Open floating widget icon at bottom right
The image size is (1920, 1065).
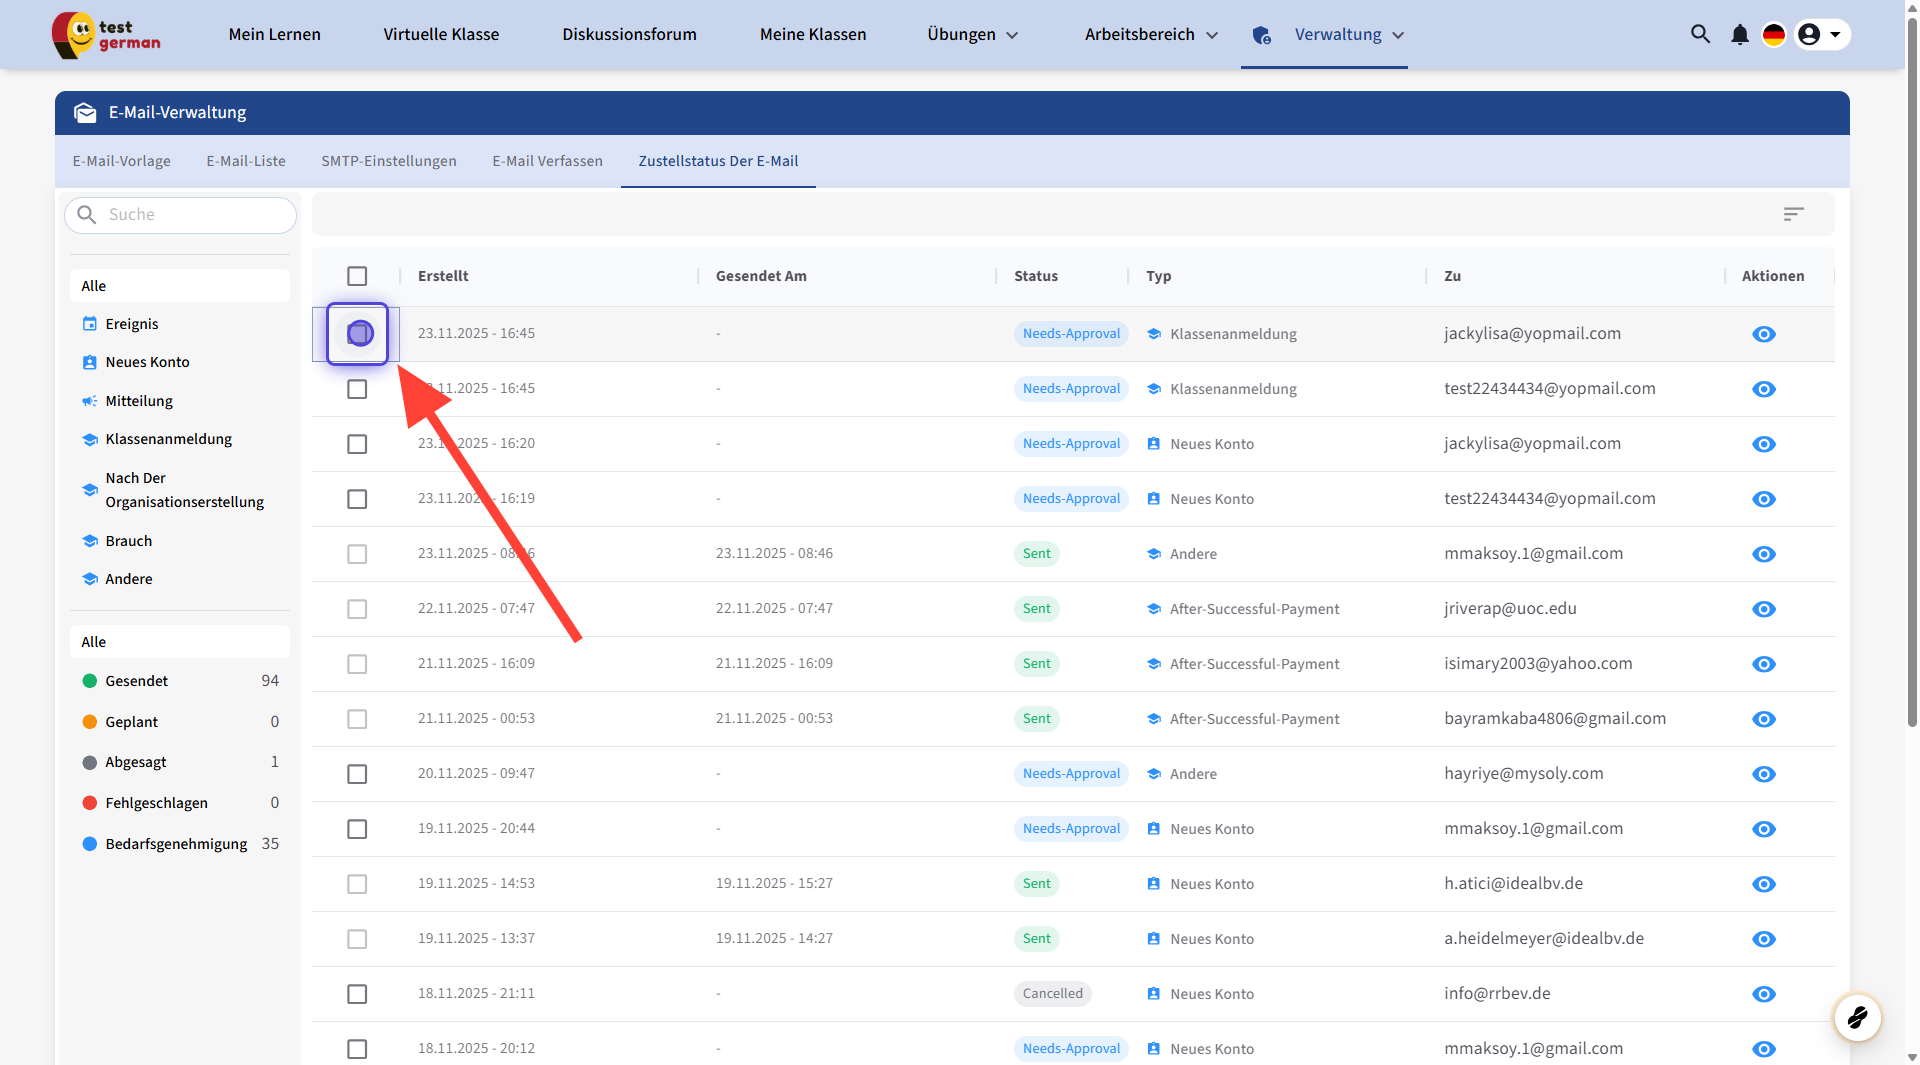1857,1018
